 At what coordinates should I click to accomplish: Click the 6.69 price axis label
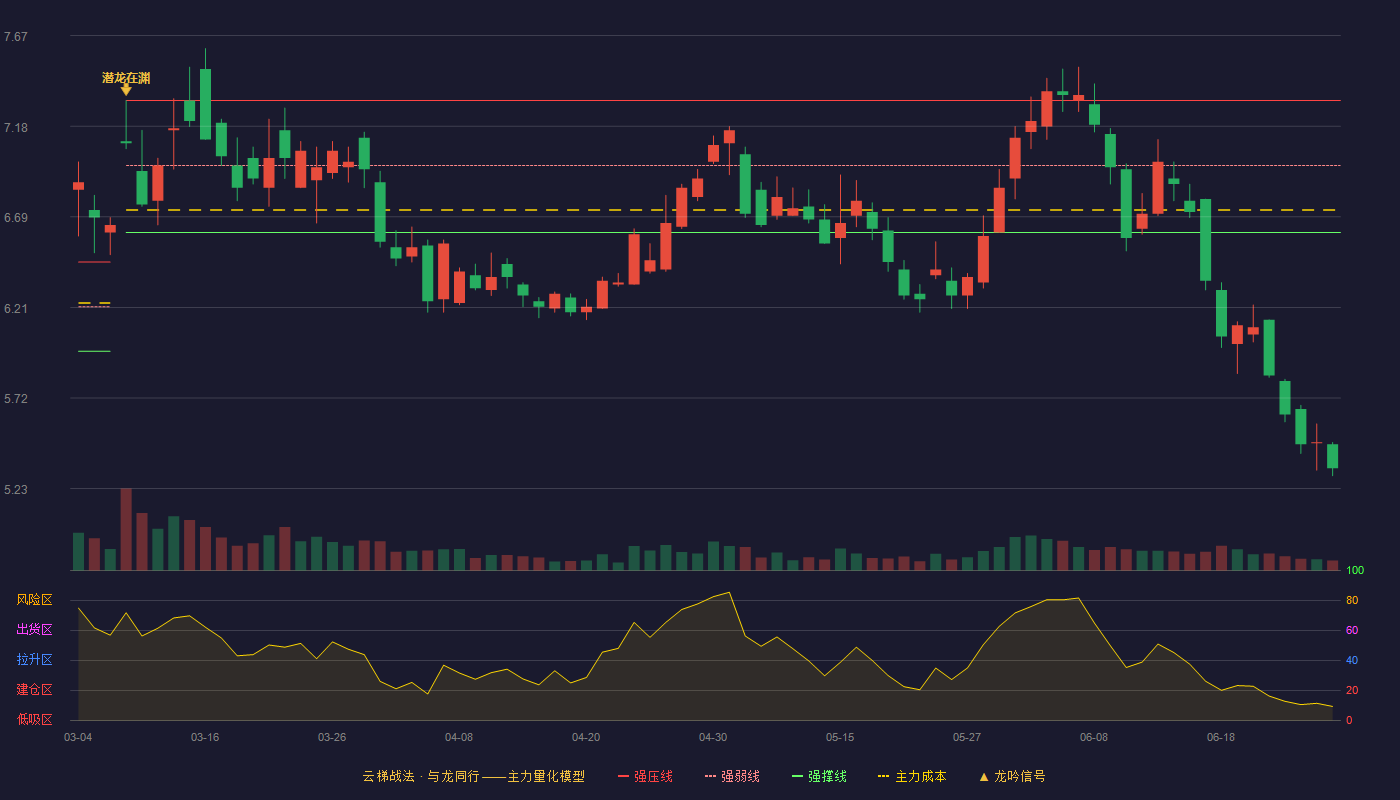click(x=16, y=218)
